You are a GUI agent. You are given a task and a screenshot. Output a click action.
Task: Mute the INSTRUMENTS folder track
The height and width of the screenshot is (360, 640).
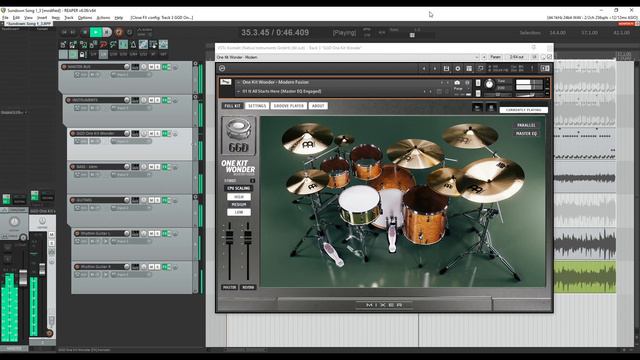pos(151,100)
